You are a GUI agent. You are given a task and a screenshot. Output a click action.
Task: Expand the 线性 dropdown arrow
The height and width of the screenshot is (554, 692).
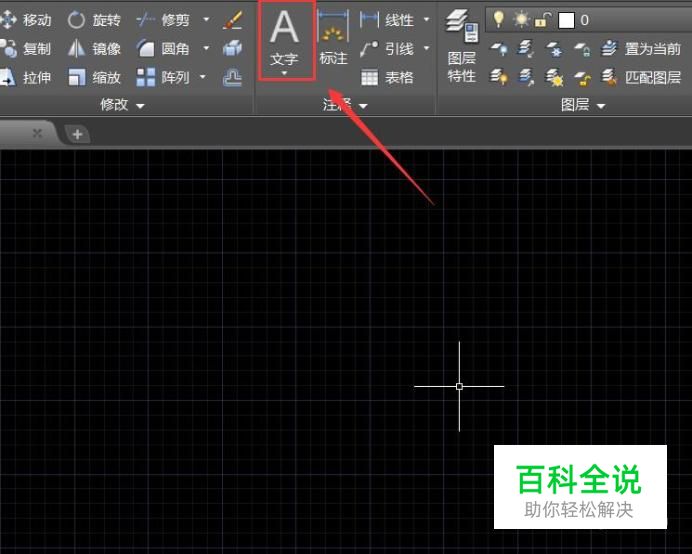click(x=426, y=19)
